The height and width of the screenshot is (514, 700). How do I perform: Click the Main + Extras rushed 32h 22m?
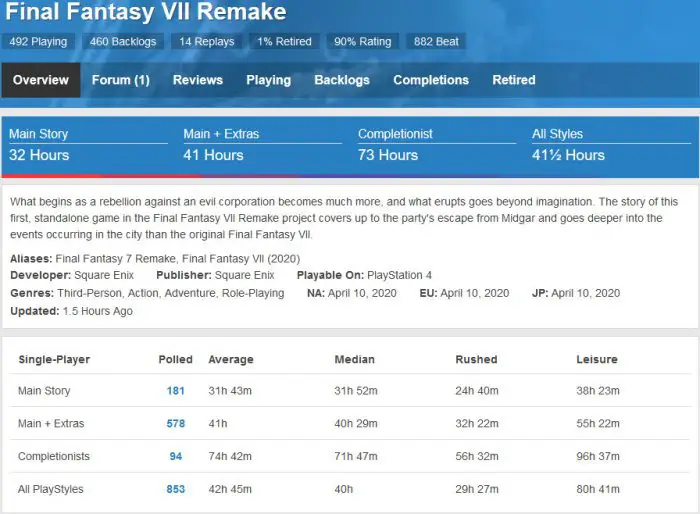(477, 423)
